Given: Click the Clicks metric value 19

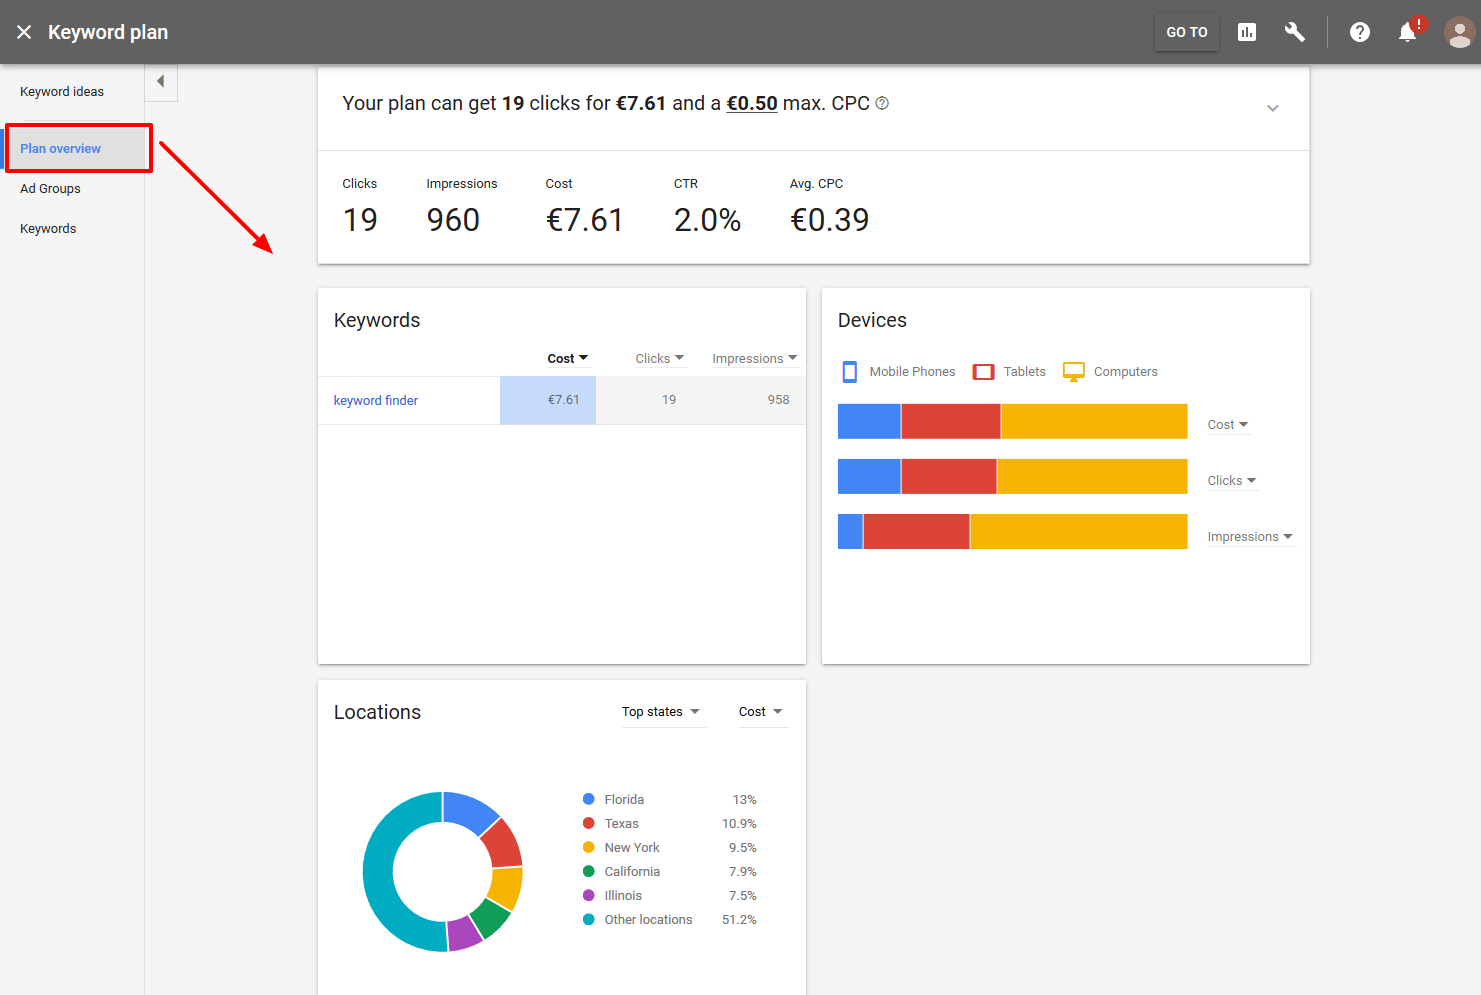Looking at the screenshot, I should [360, 220].
